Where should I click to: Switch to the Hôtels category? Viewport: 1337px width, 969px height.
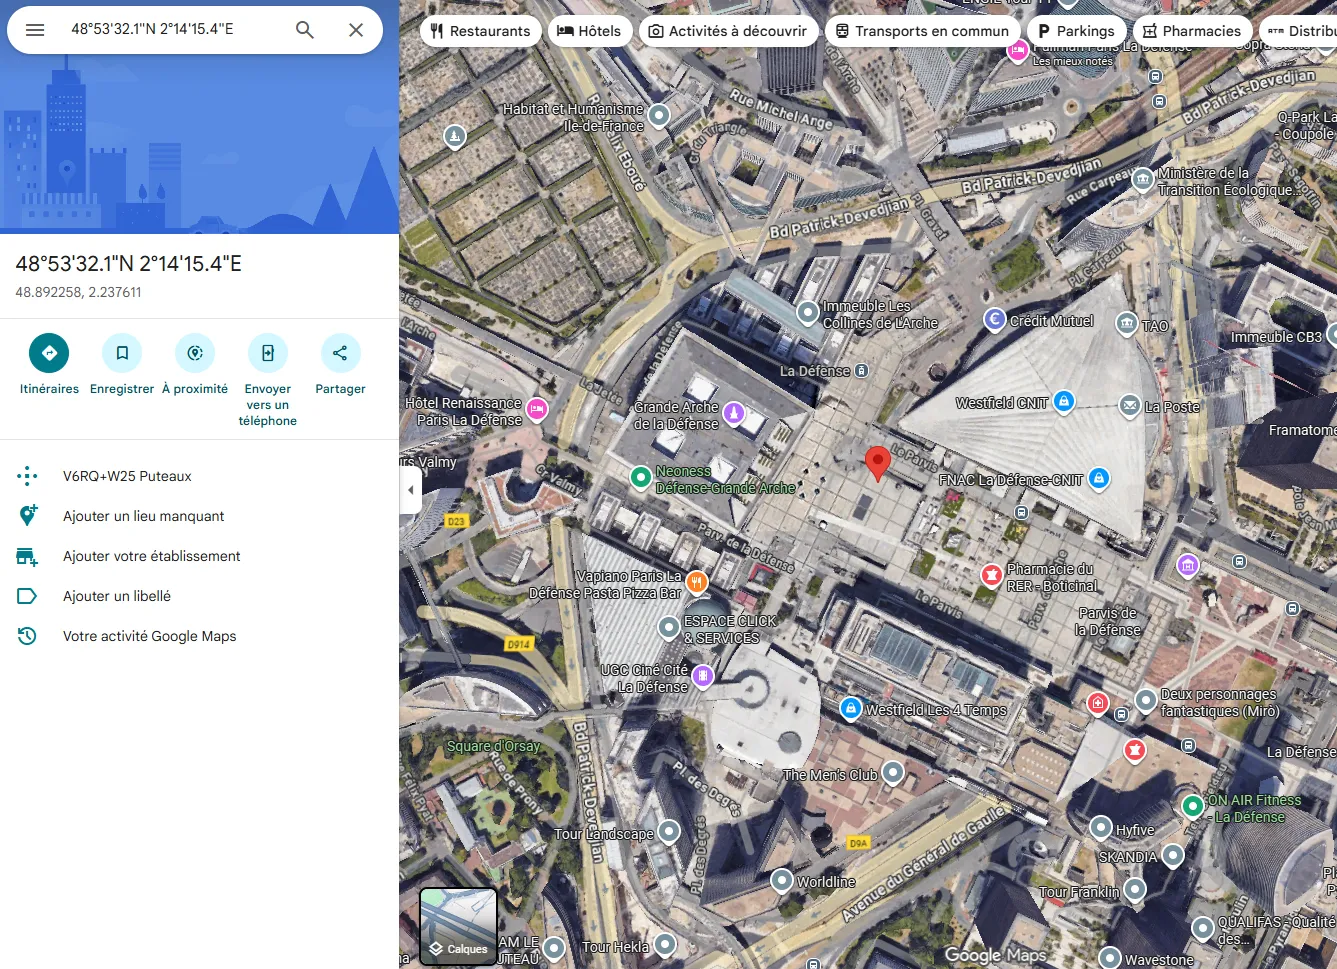pyautogui.click(x=590, y=30)
